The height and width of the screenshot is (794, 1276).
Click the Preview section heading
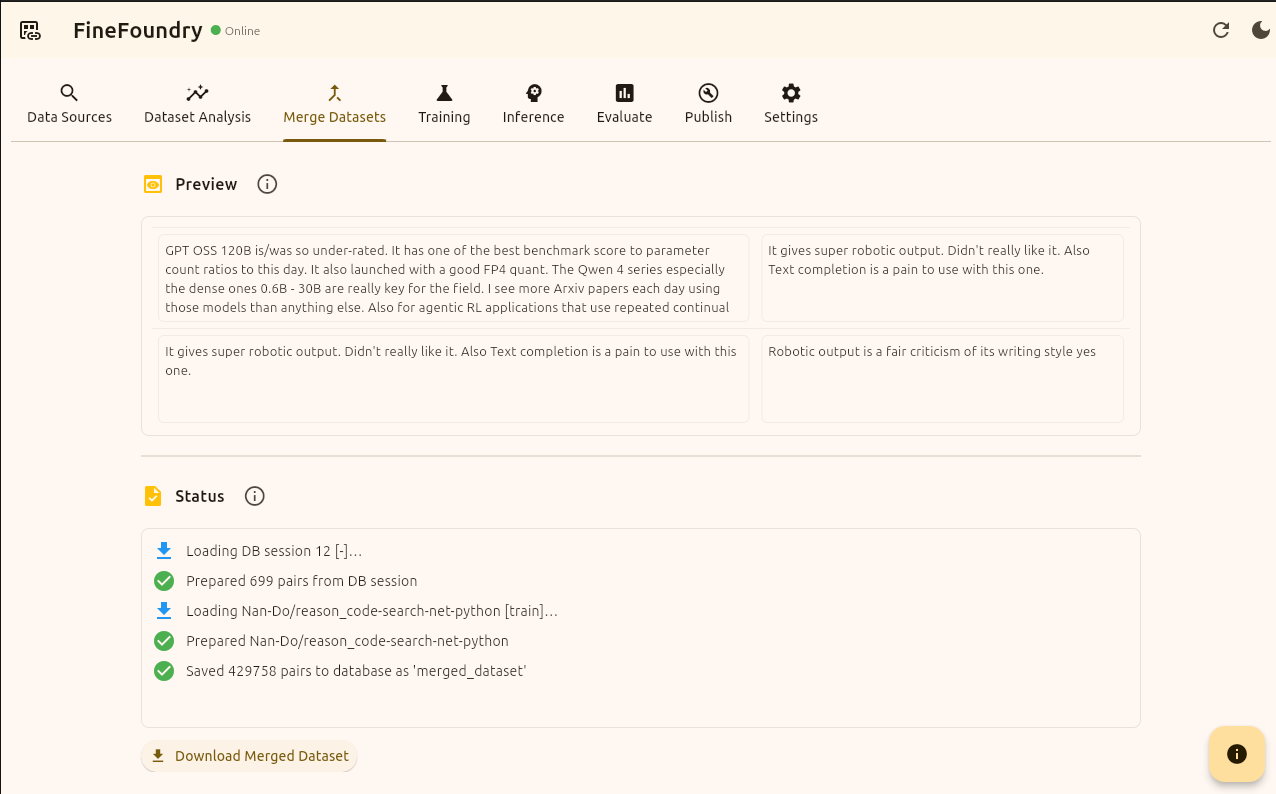tap(206, 184)
